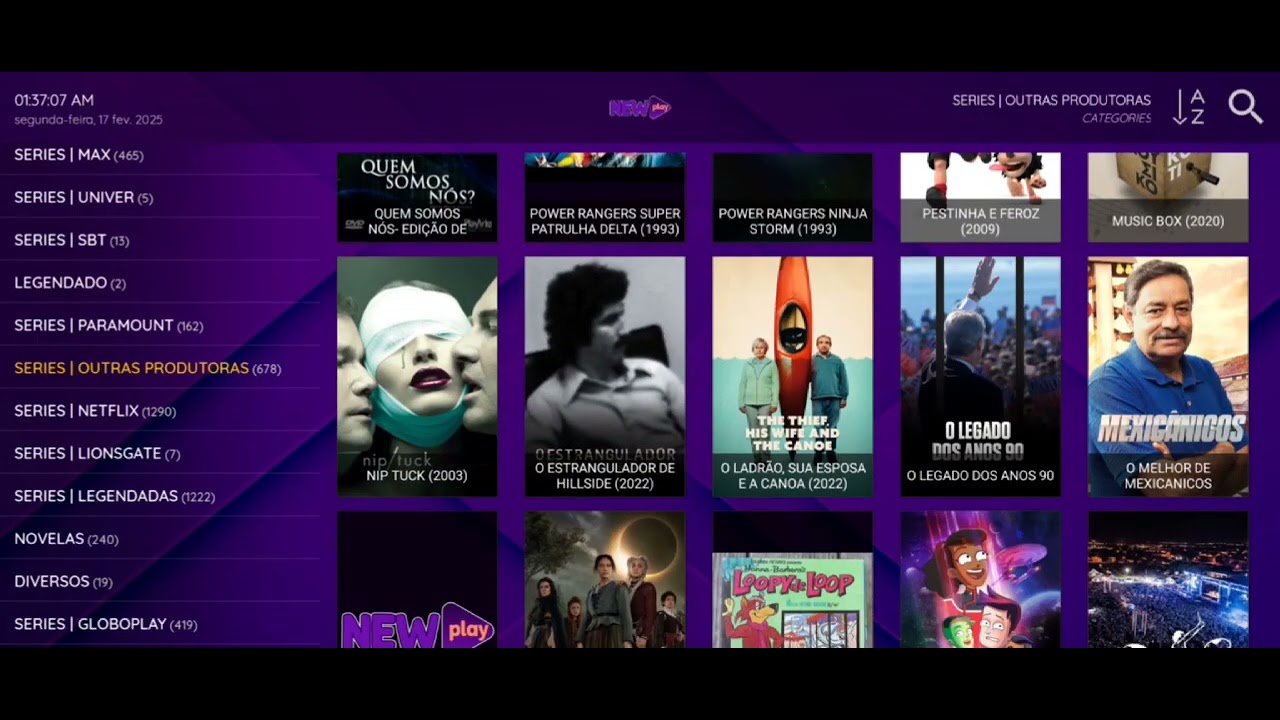Click the CATEGORIES label in header
The width and height of the screenshot is (1280, 720).
pos(1116,118)
